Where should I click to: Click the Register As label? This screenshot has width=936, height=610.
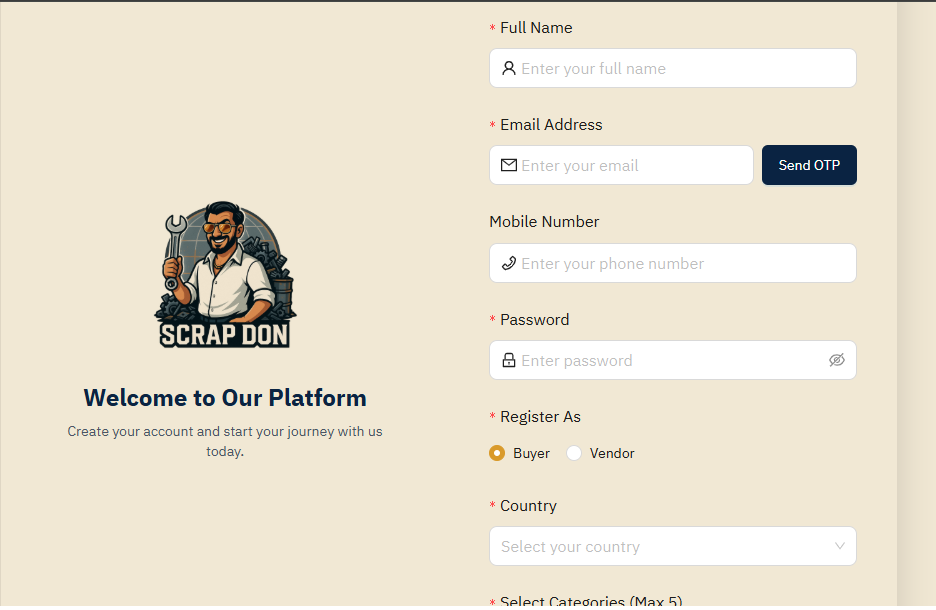pyautogui.click(x=540, y=416)
